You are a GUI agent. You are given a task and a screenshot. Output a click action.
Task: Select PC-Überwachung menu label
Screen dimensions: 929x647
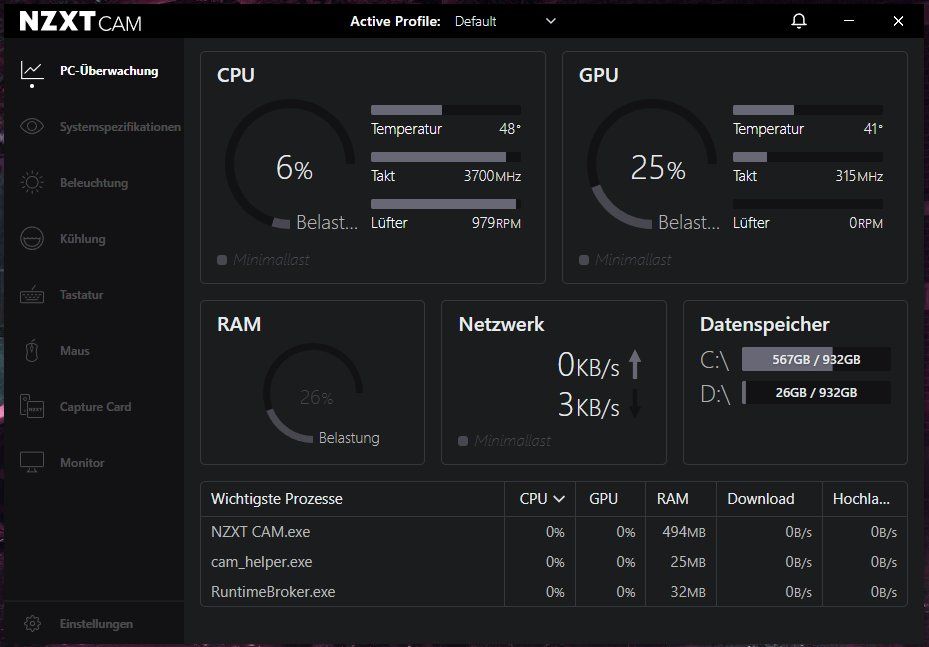[109, 71]
